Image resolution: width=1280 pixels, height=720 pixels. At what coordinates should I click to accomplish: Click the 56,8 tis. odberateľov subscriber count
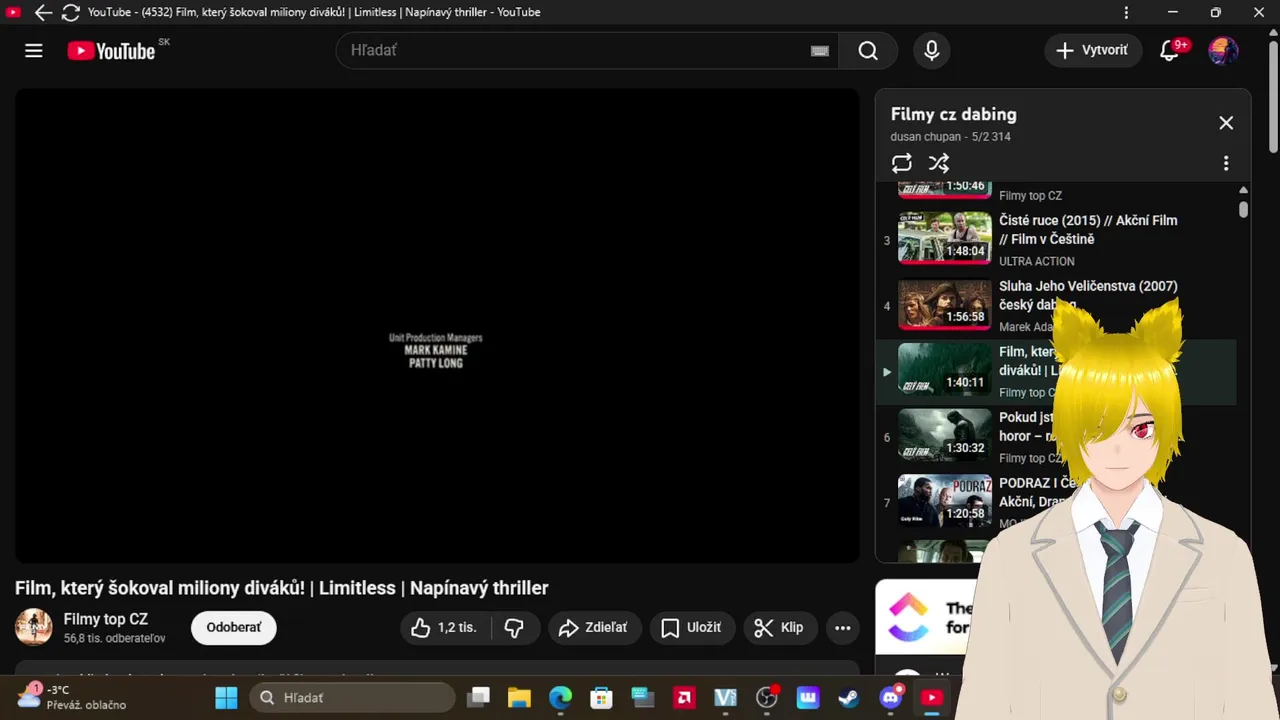point(115,638)
